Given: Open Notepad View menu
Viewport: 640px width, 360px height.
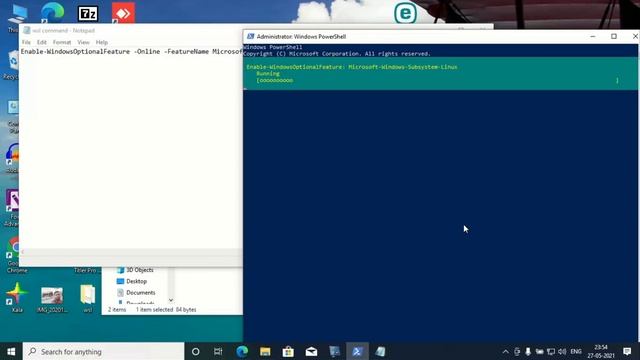Looking at the screenshot, I should (x=83, y=42).
